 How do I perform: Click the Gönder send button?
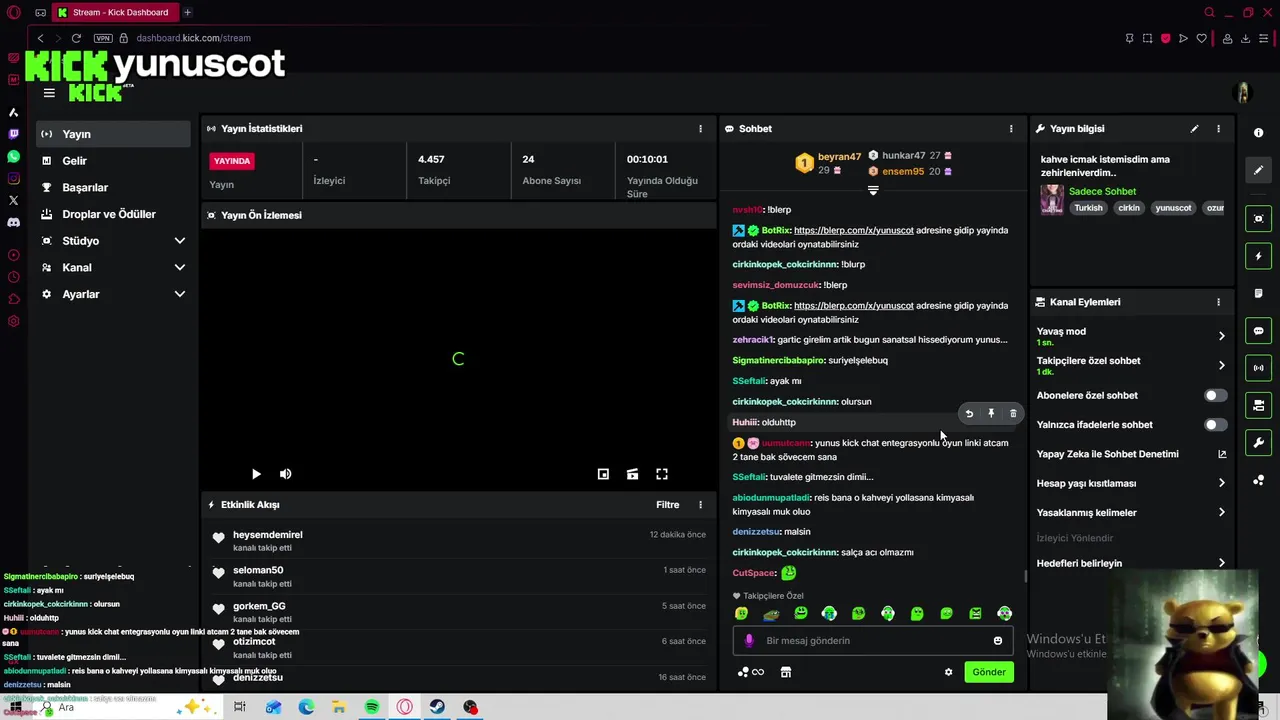pos(989,672)
